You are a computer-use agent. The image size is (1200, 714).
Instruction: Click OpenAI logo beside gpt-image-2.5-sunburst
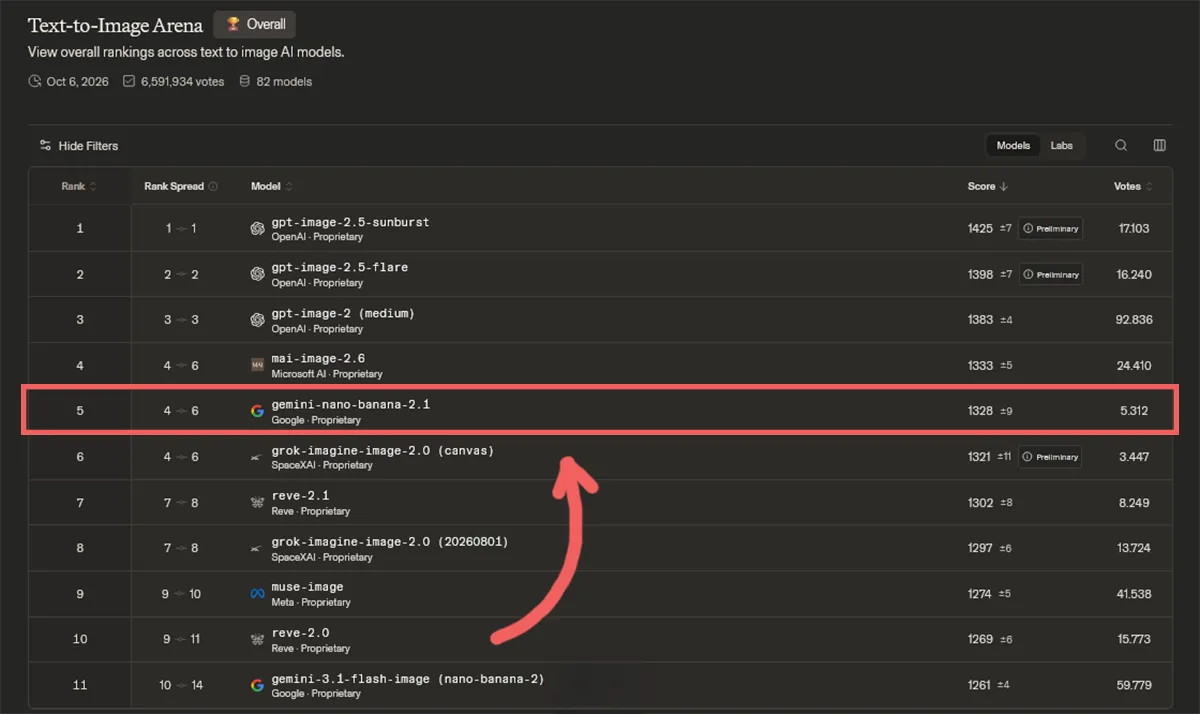(257, 229)
